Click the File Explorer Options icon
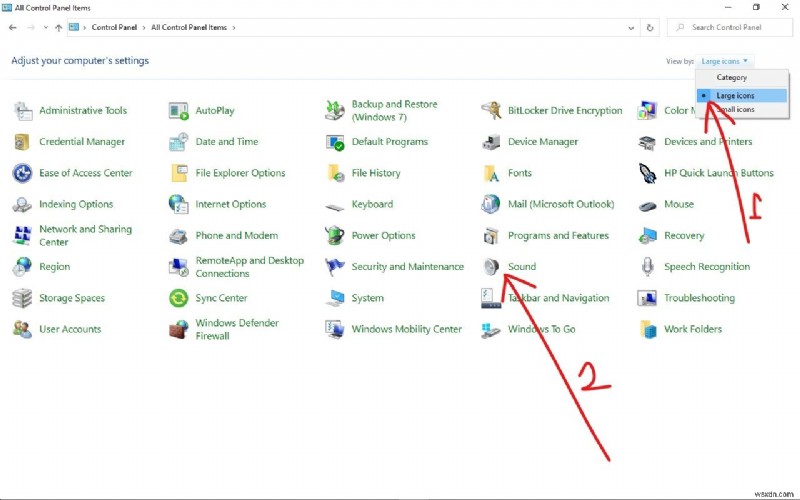The image size is (800, 500). point(179,173)
